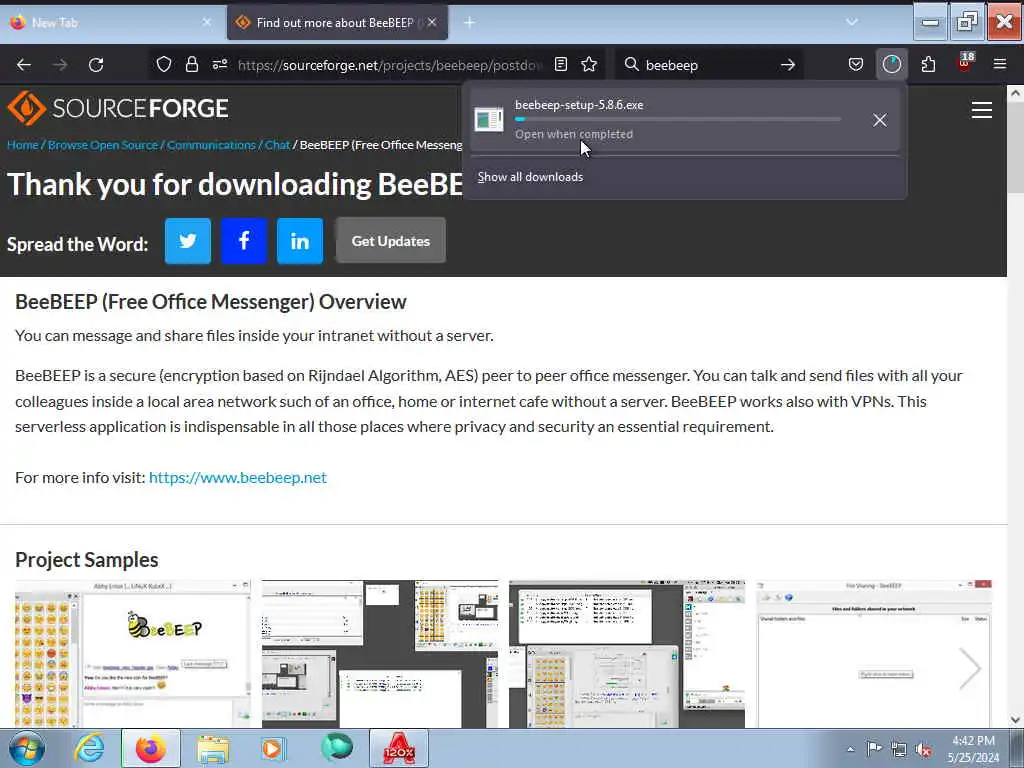This screenshot has height=768, width=1024.
Task: Share on Twitter
Action: (188, 241)
